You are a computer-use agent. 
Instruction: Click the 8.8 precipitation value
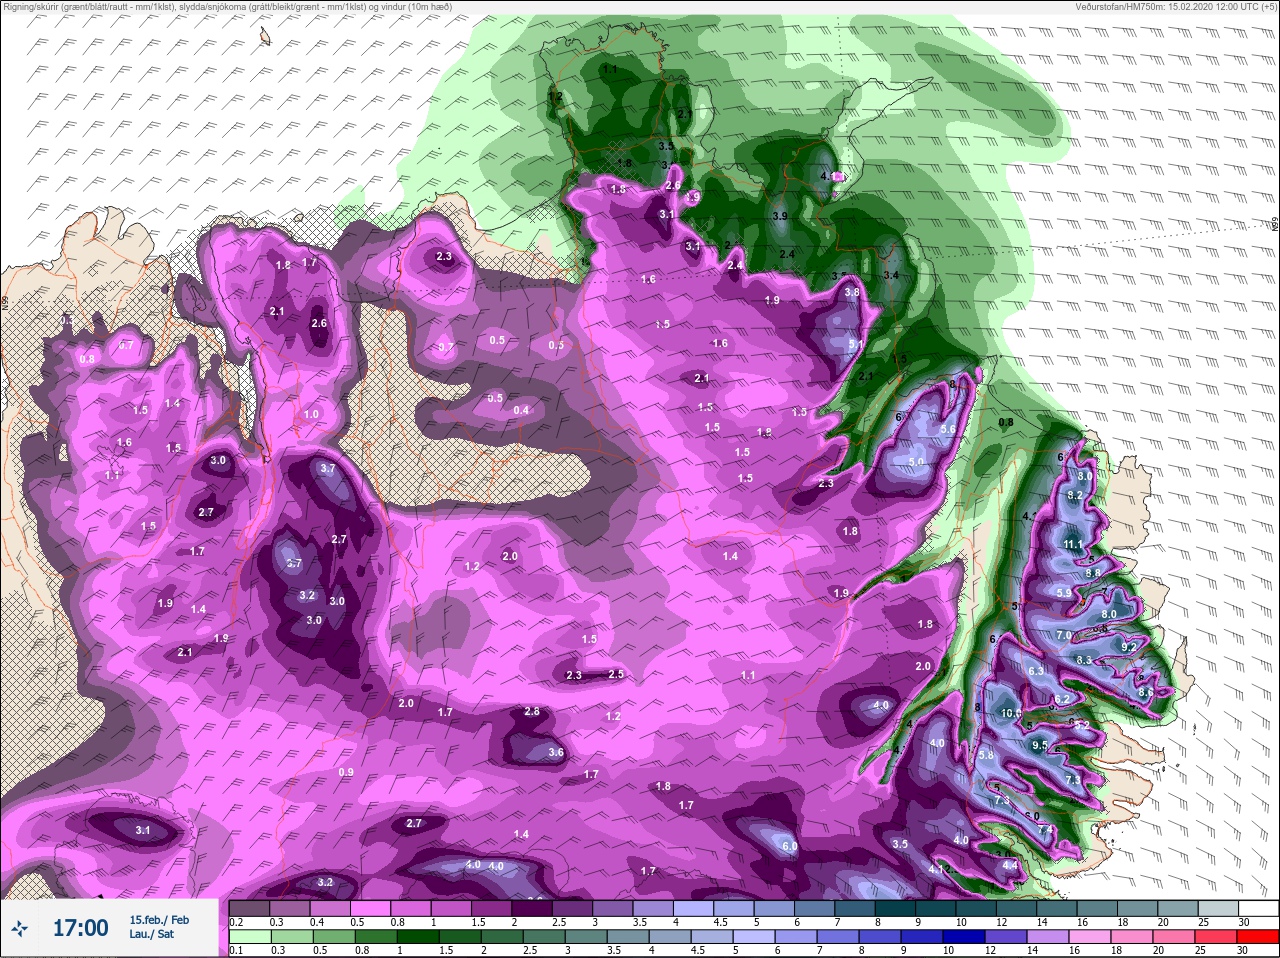click(x=1092, y=572)
